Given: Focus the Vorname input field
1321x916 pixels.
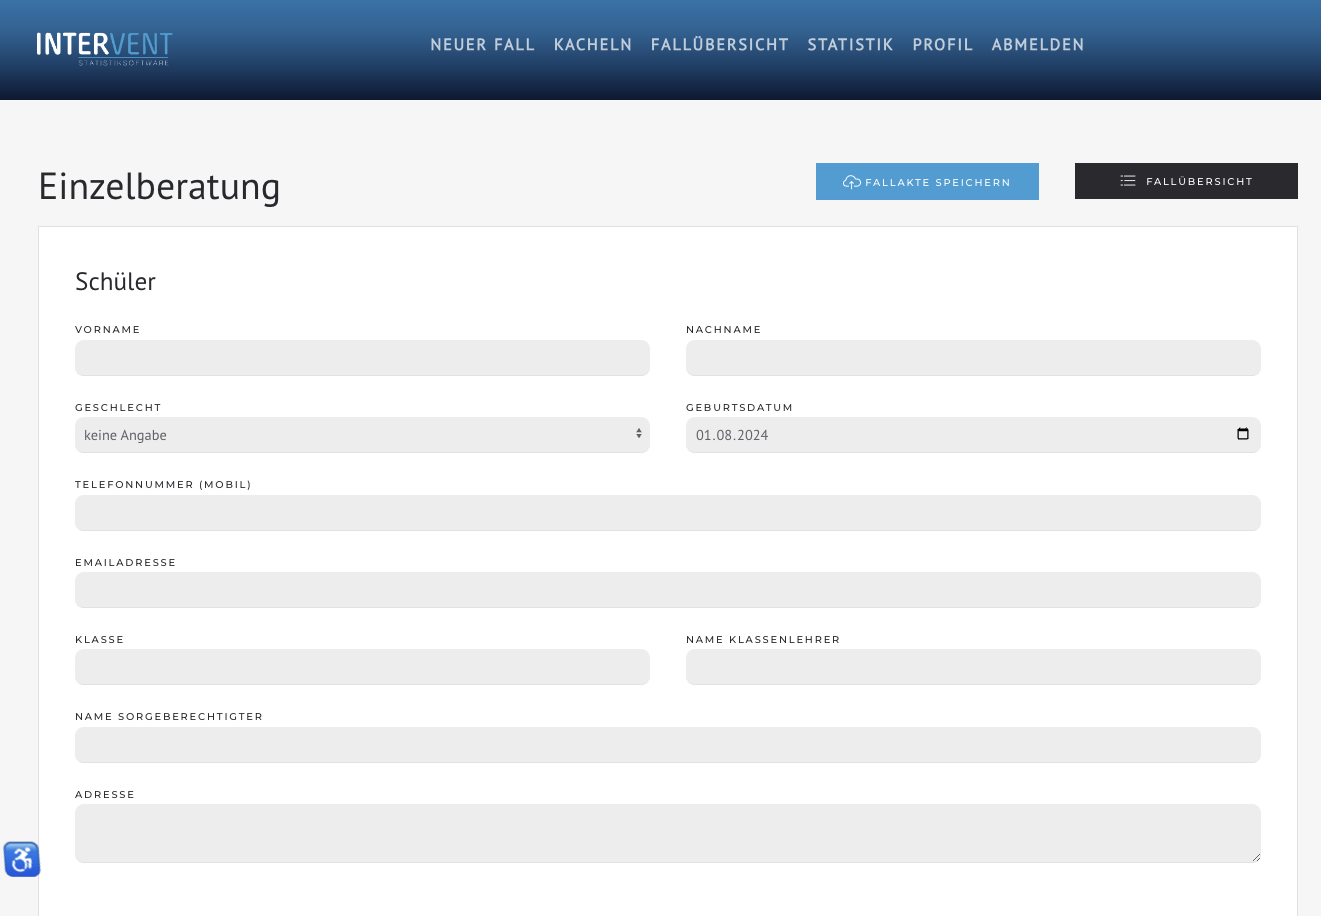Looking at the screenshot, I should click(362, 358).
